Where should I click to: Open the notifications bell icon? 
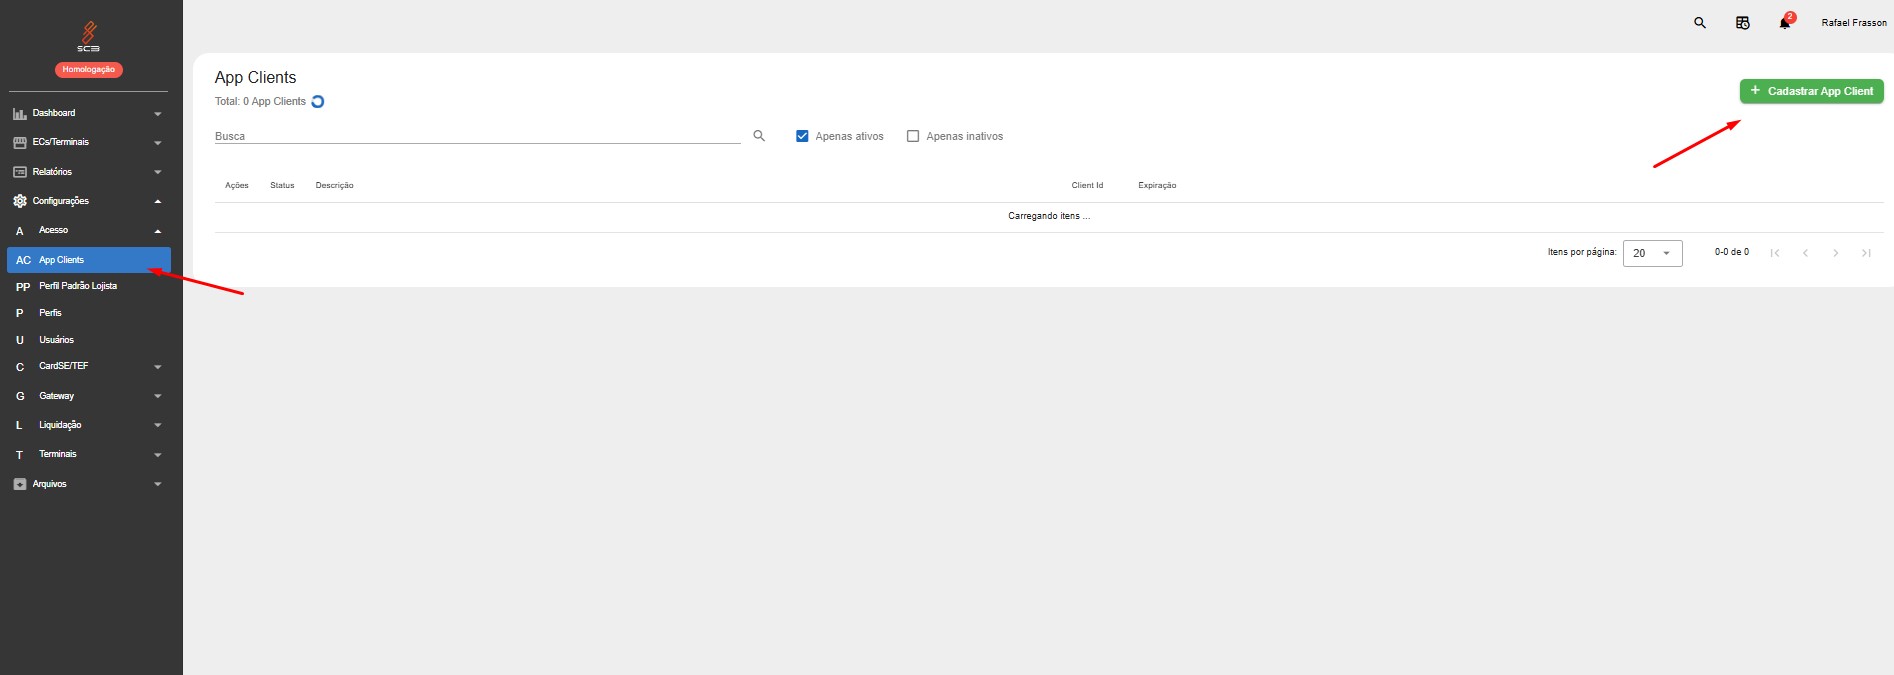click(x=1784, y=23)
